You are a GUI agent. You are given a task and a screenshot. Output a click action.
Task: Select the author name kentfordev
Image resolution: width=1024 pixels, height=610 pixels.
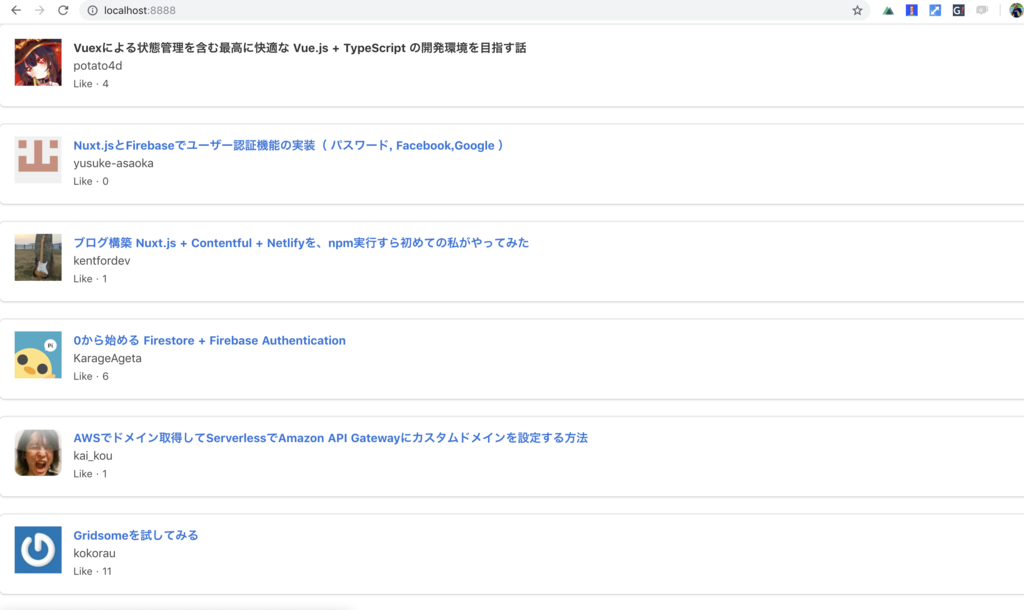click(102, 261)
